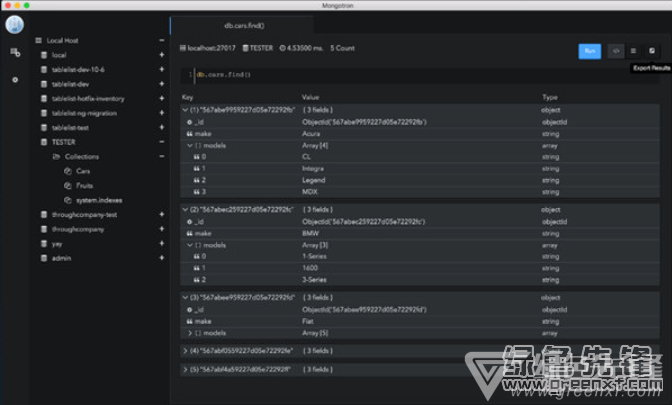Expand result document (4)
The image size is (672, 405).
click(x=185, y=351)
